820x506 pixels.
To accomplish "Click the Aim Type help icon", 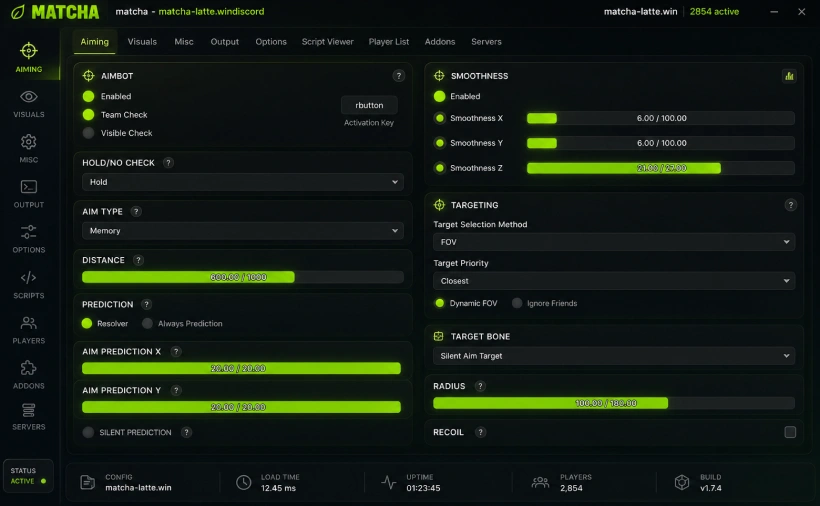I will (x=136, y=211).
